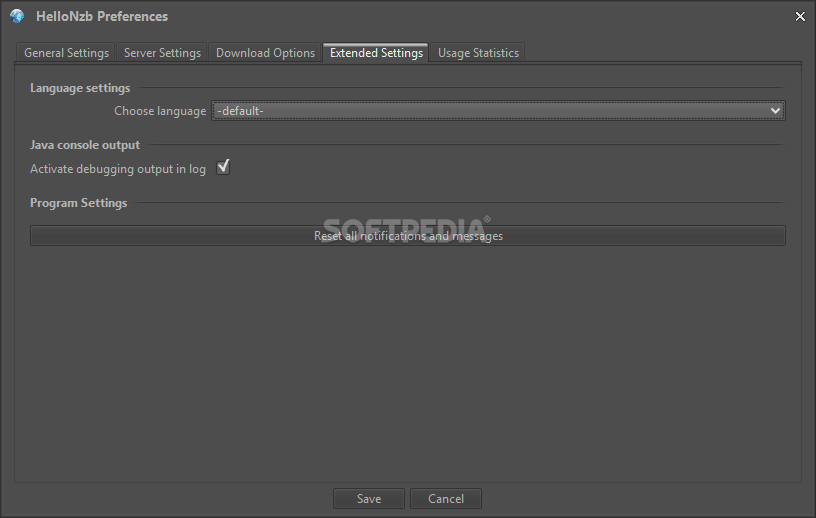Click the Program Settings heading

pyautogui.click(x=79, y=203)
